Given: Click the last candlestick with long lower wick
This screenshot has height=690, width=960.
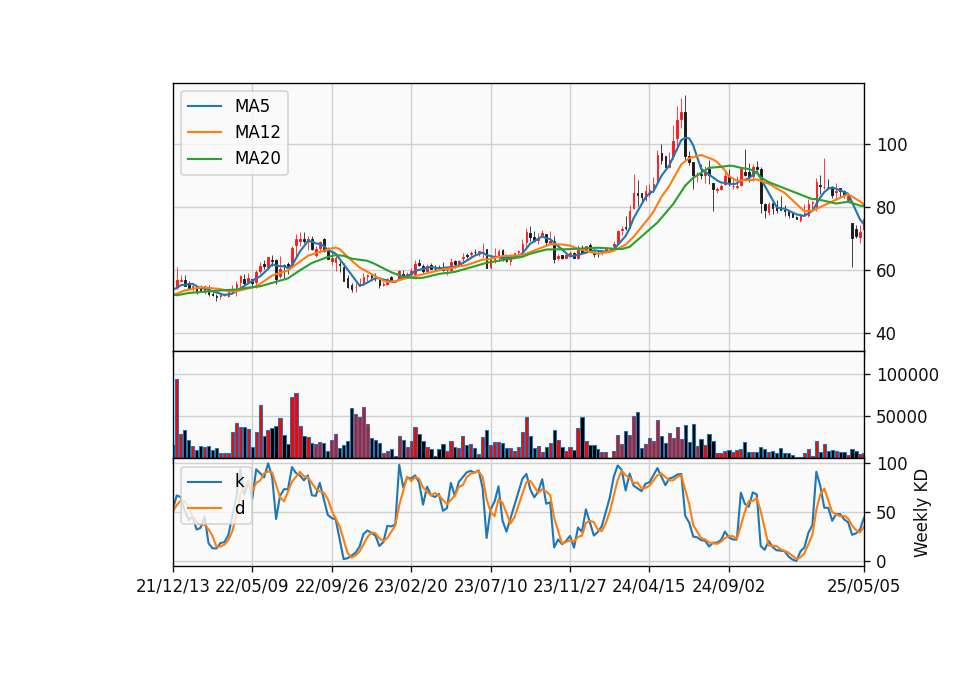Looking at the screenshot, I should 852,245.
